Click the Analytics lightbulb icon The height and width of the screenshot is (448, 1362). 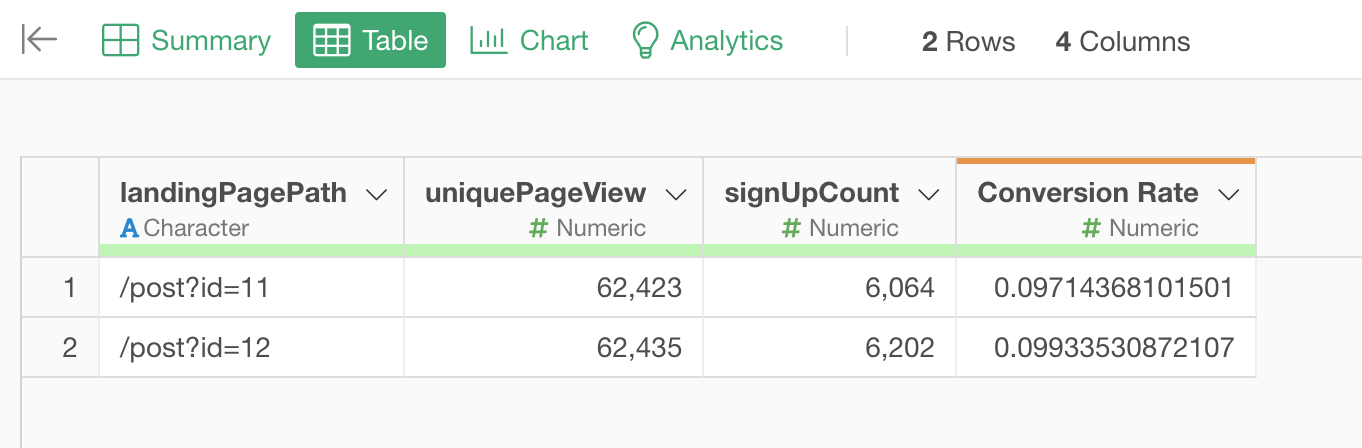(x=645, y=41)
